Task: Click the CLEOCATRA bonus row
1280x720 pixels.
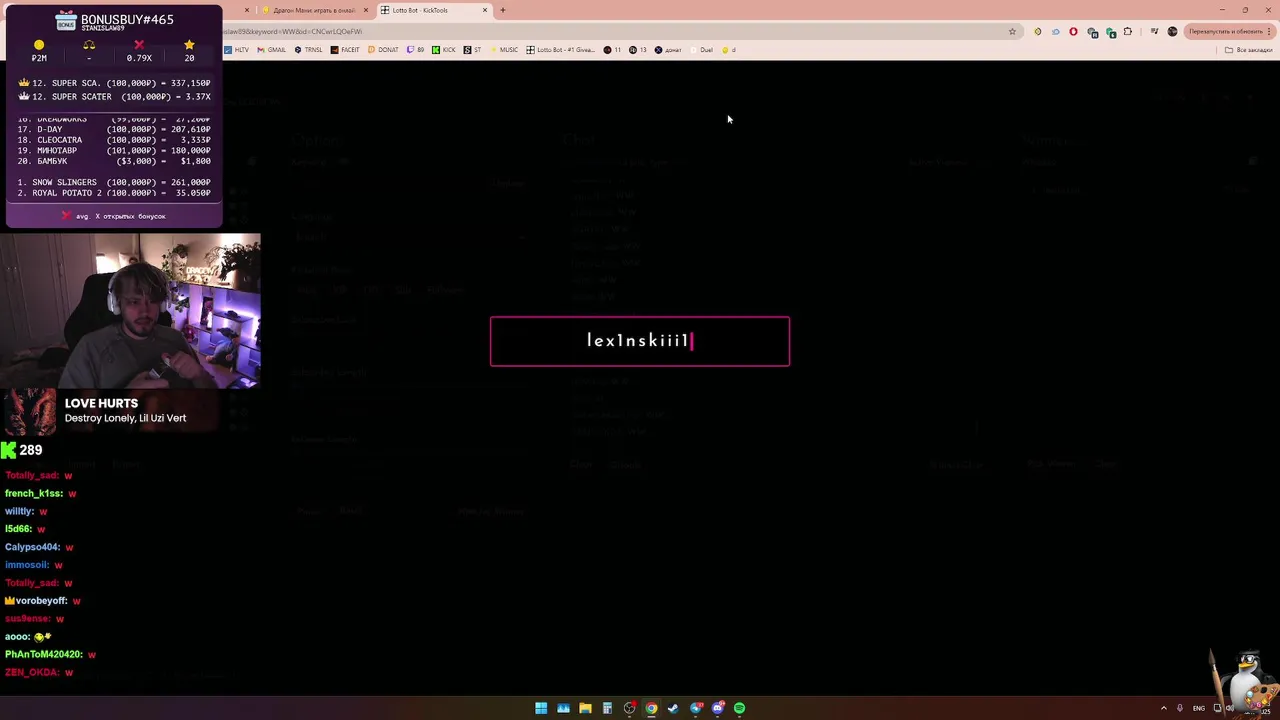Action: [114, 140]
